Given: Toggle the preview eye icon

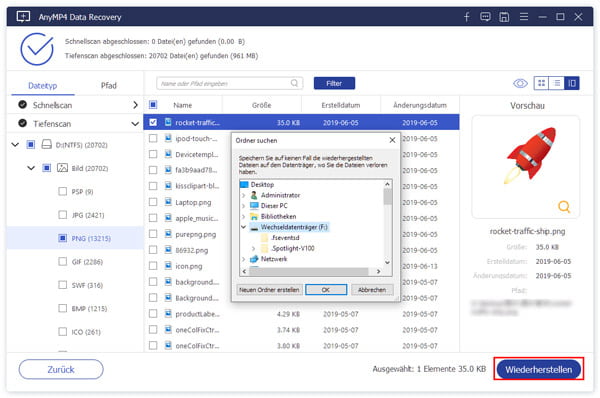Looking at the screenshot, I should click(x=520, y=83).
